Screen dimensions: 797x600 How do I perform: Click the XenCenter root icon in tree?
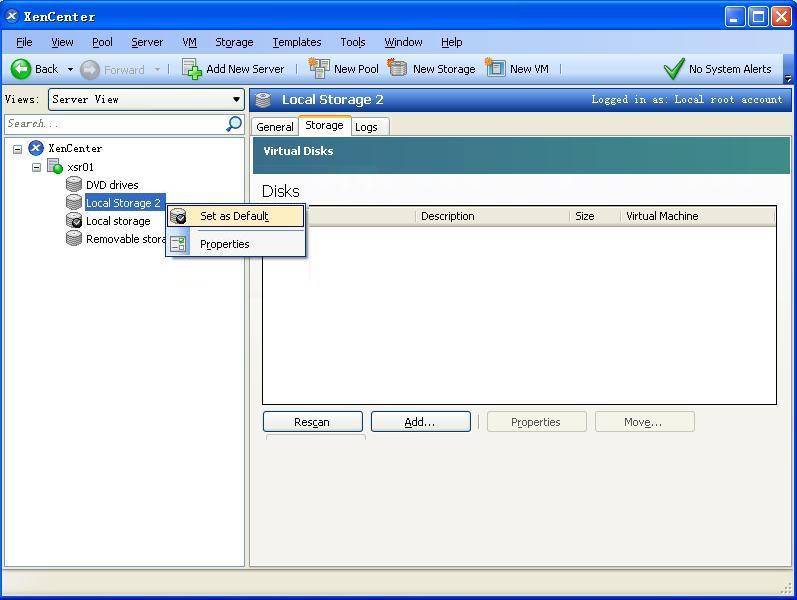[36, 148]
